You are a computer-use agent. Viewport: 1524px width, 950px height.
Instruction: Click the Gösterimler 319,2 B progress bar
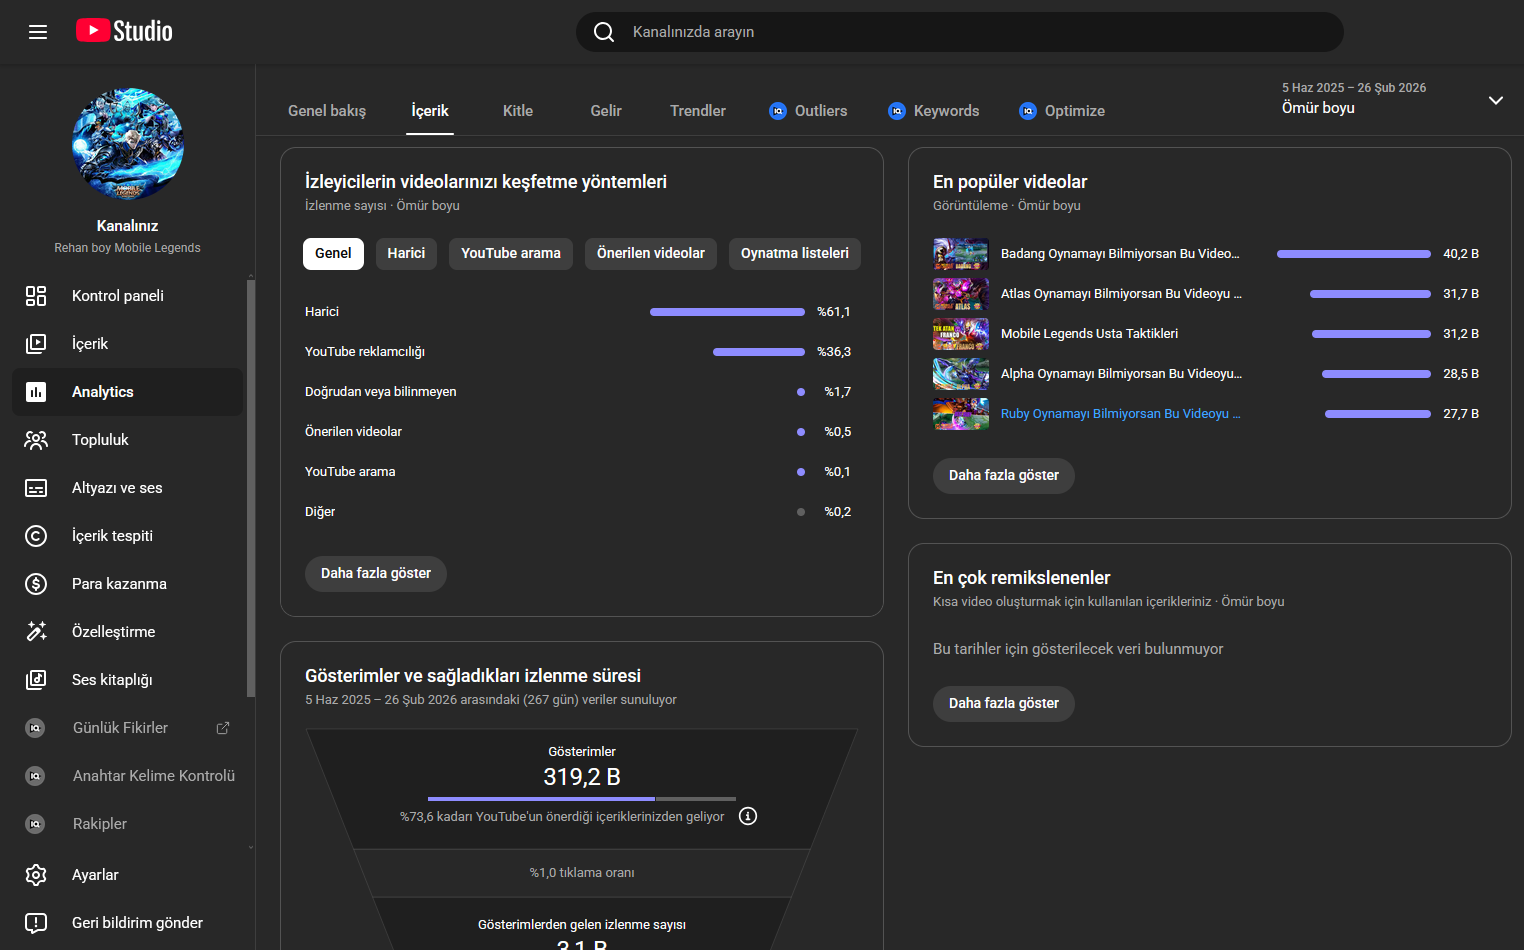[x=582, y=799]
